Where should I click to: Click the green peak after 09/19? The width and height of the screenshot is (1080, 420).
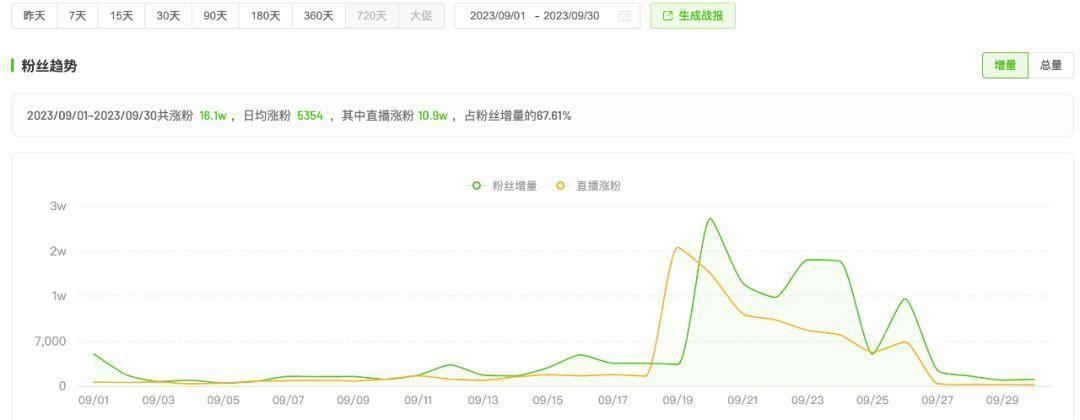[710, 219]
